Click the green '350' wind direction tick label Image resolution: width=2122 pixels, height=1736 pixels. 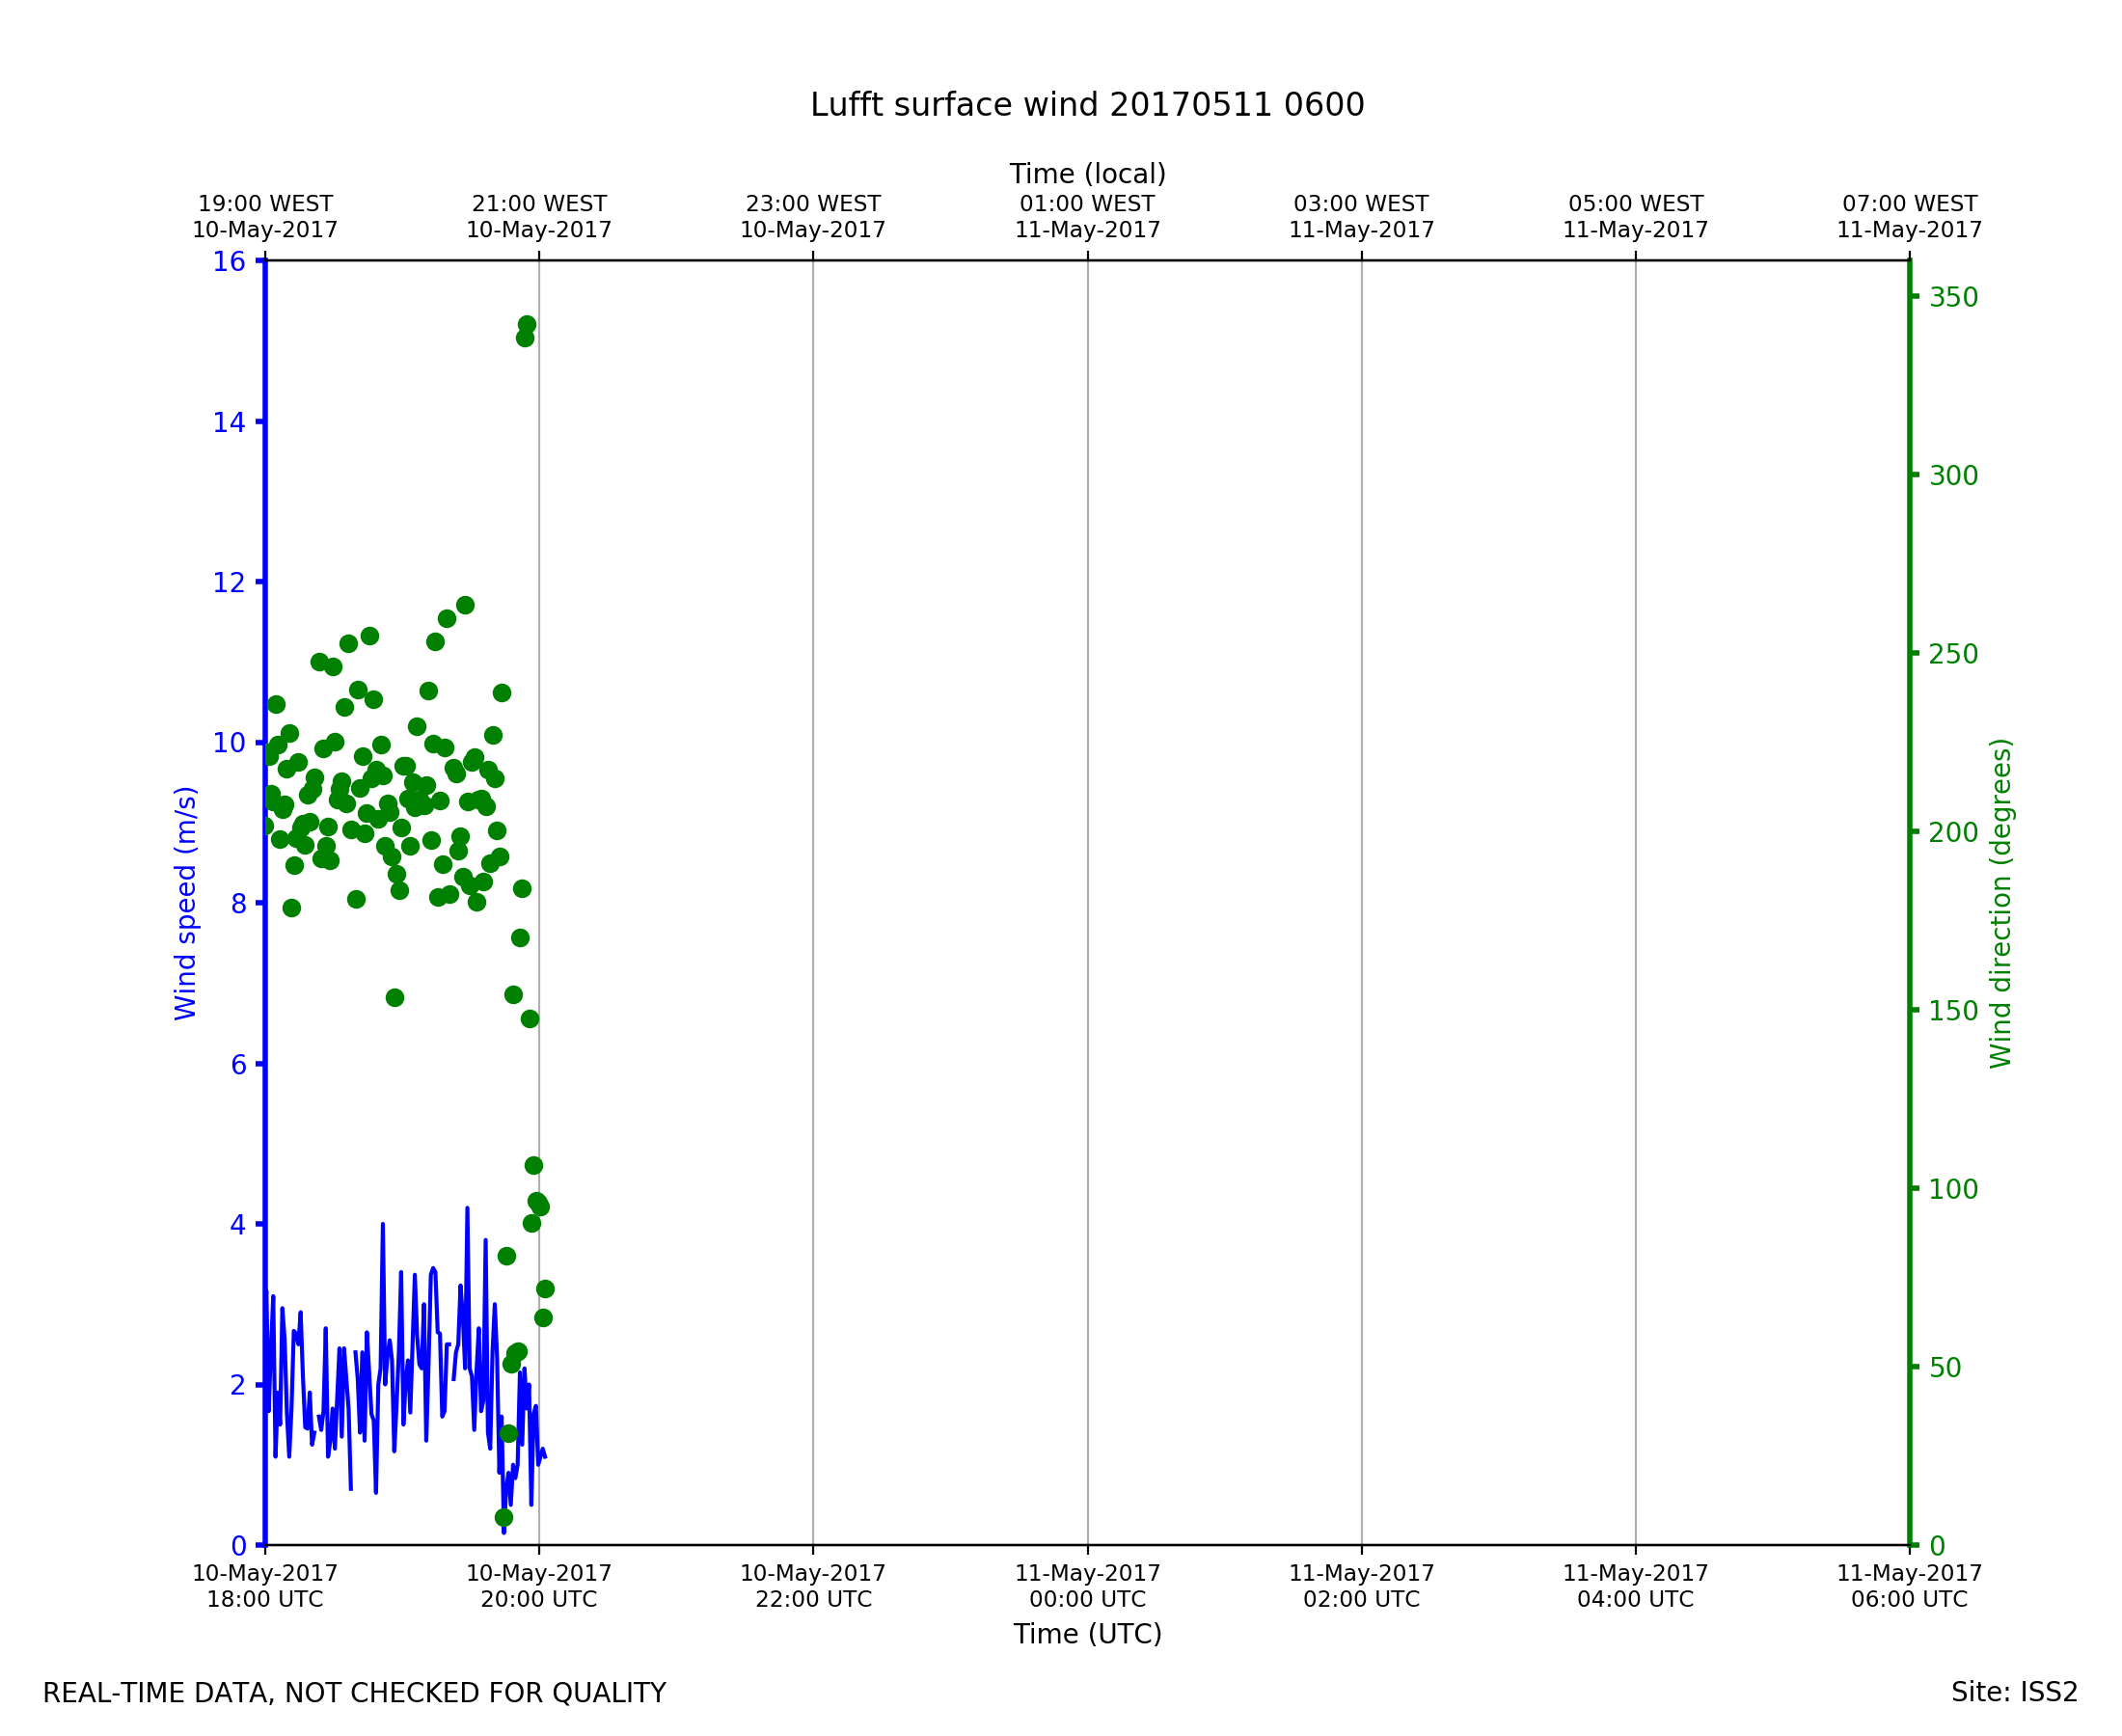[x=1953, y=297]
